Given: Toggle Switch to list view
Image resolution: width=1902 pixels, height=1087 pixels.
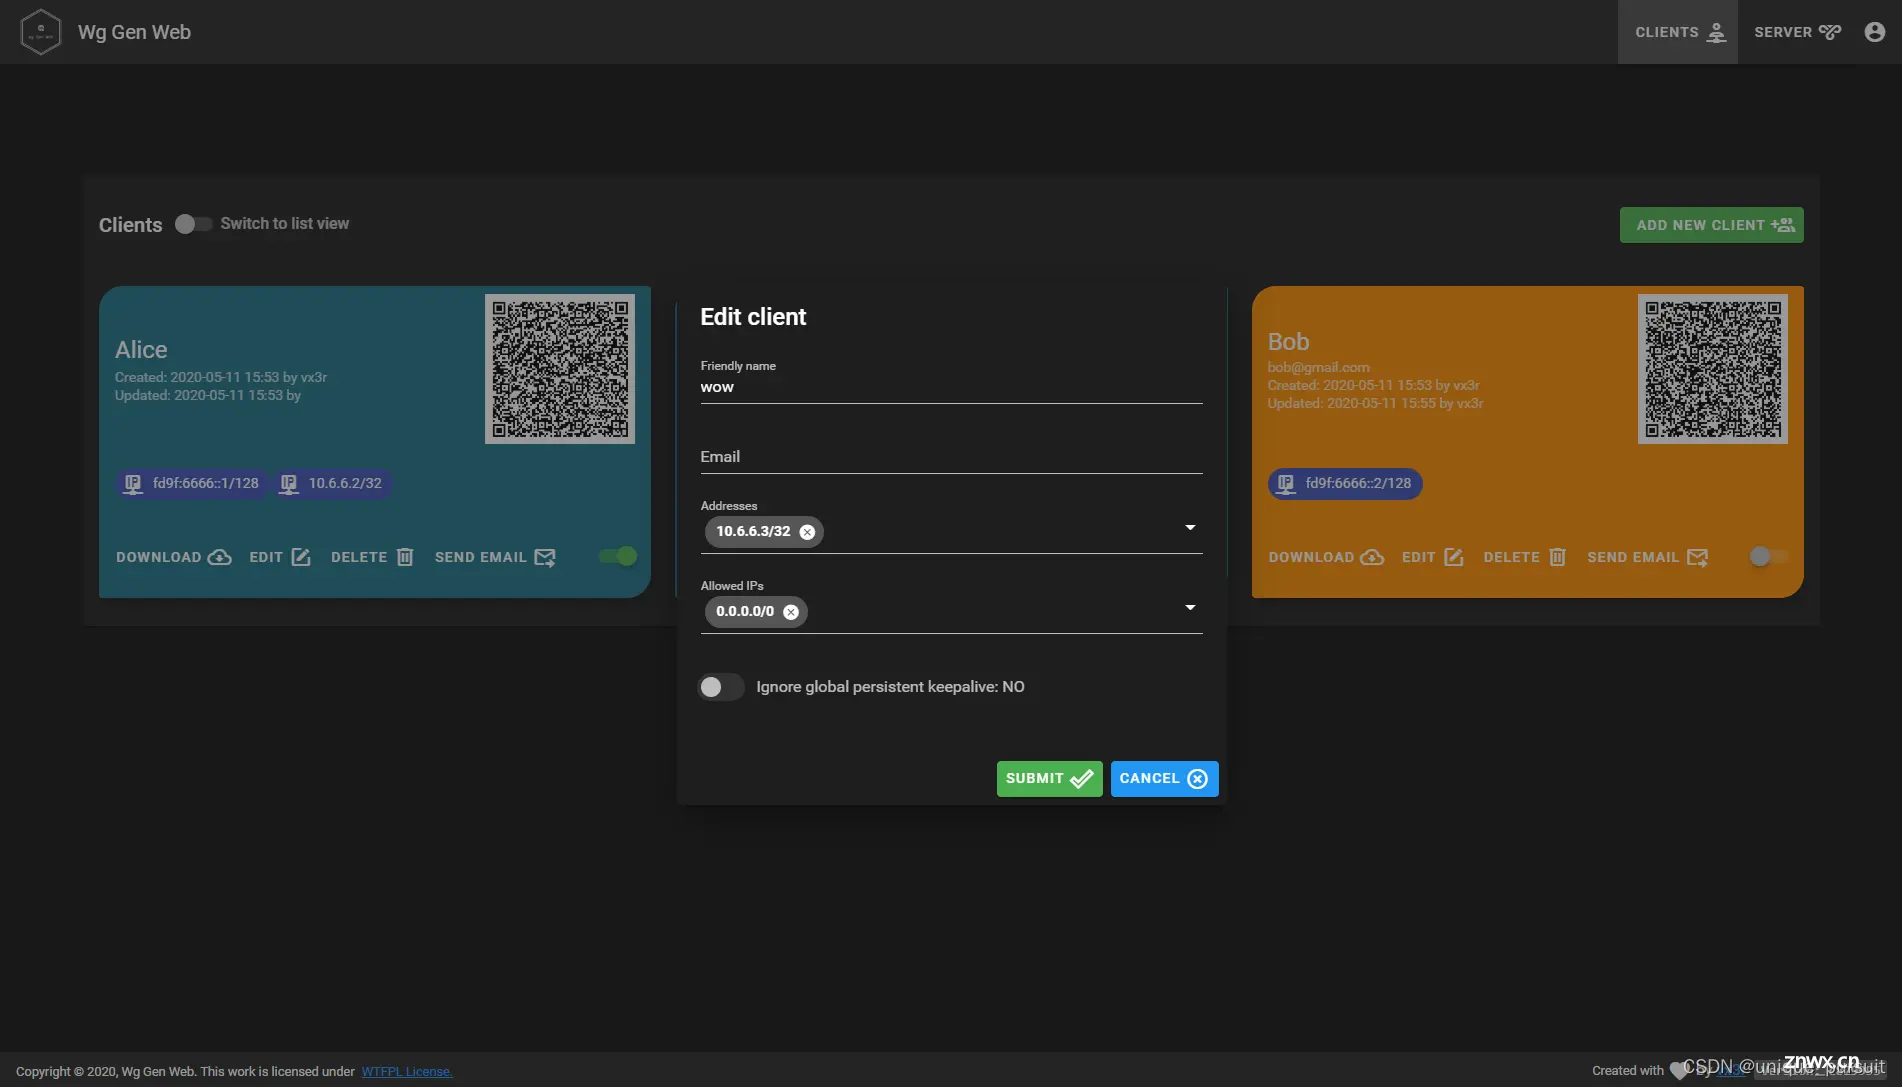Looking at the screenshot, I should 193,224.
